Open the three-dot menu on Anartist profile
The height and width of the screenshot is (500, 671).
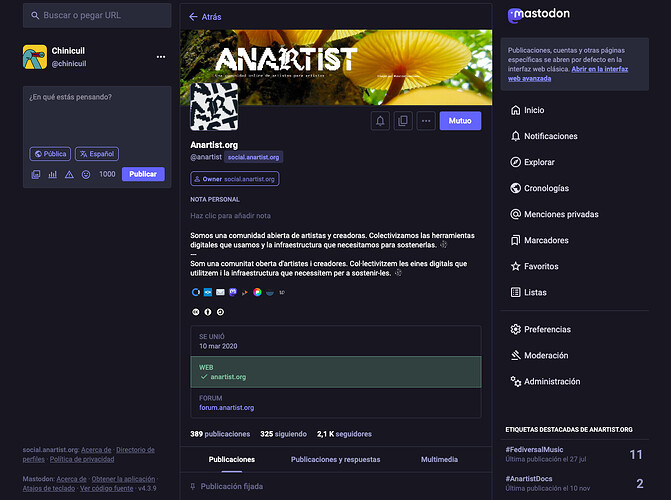[426, 121]
